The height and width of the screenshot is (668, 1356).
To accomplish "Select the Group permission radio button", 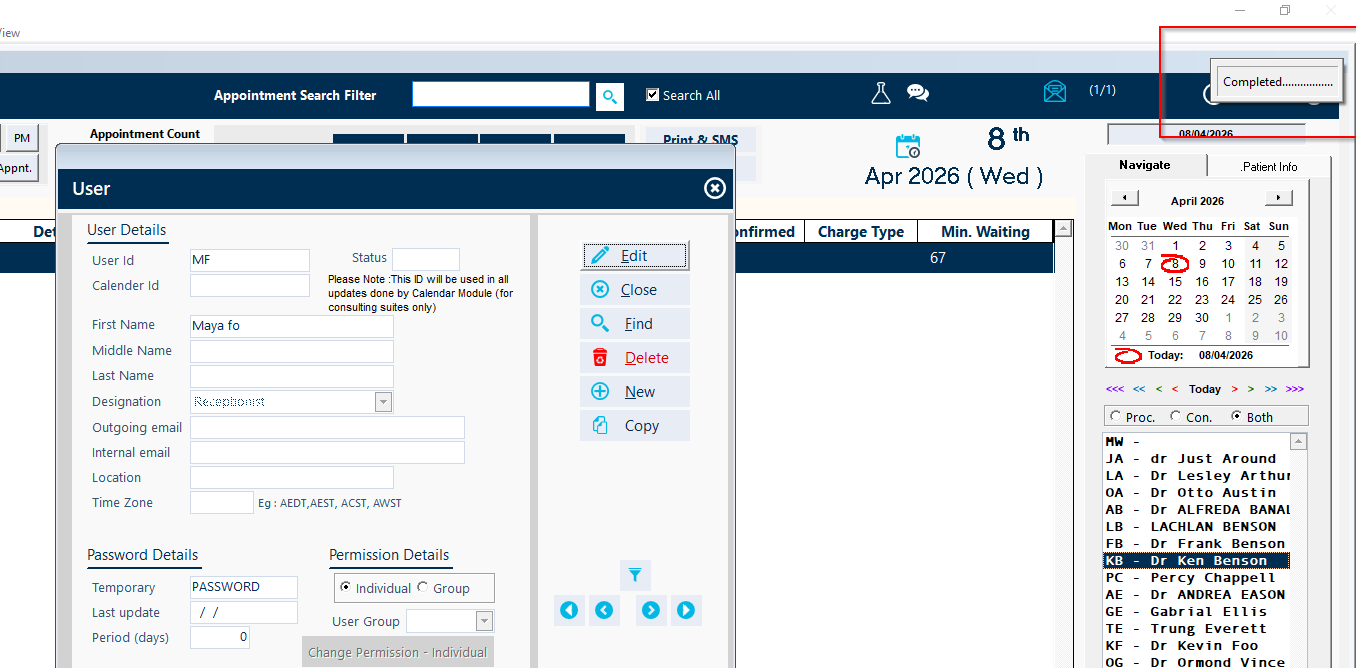I will click(423, 588).
